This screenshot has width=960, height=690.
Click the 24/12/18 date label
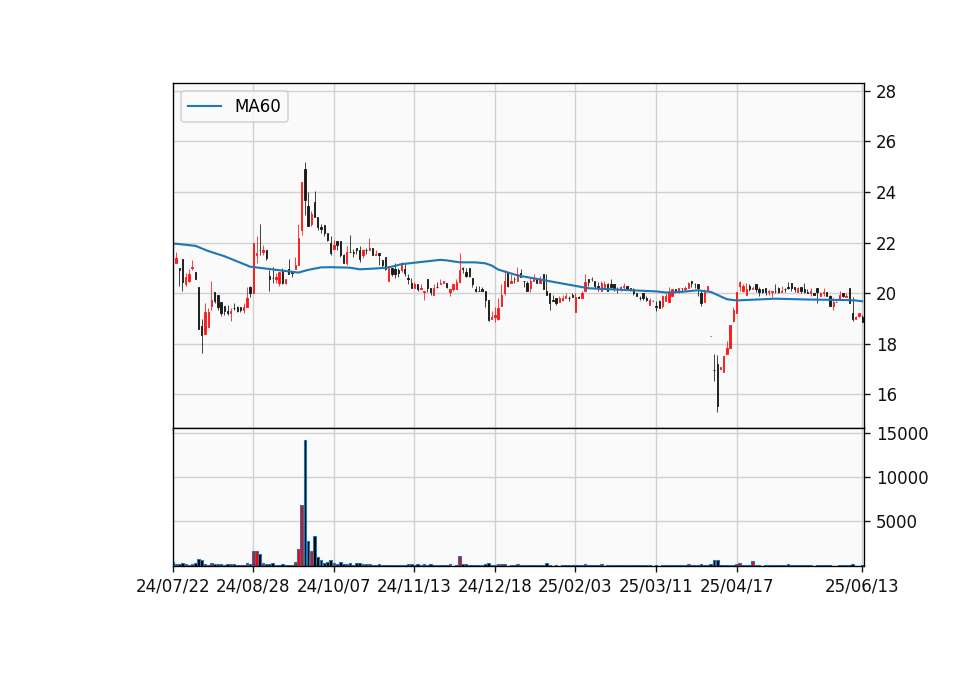495,586
